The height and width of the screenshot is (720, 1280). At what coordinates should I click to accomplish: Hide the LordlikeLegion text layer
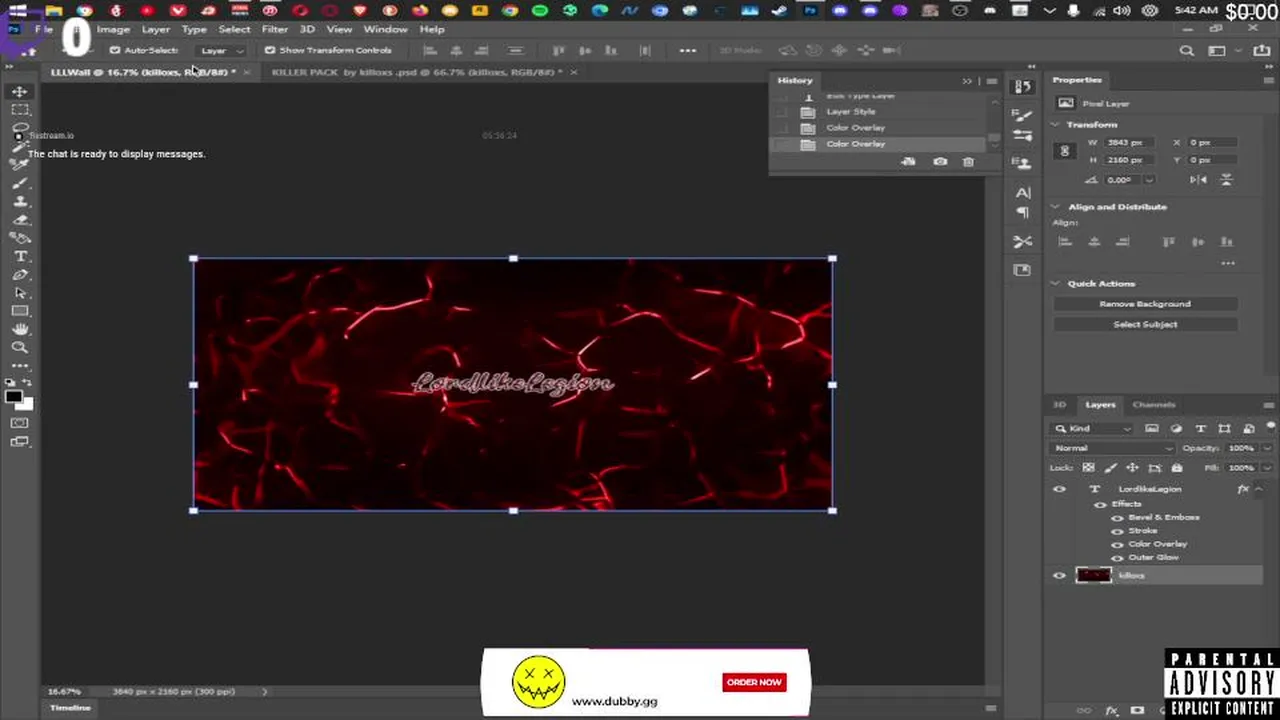1059,489
